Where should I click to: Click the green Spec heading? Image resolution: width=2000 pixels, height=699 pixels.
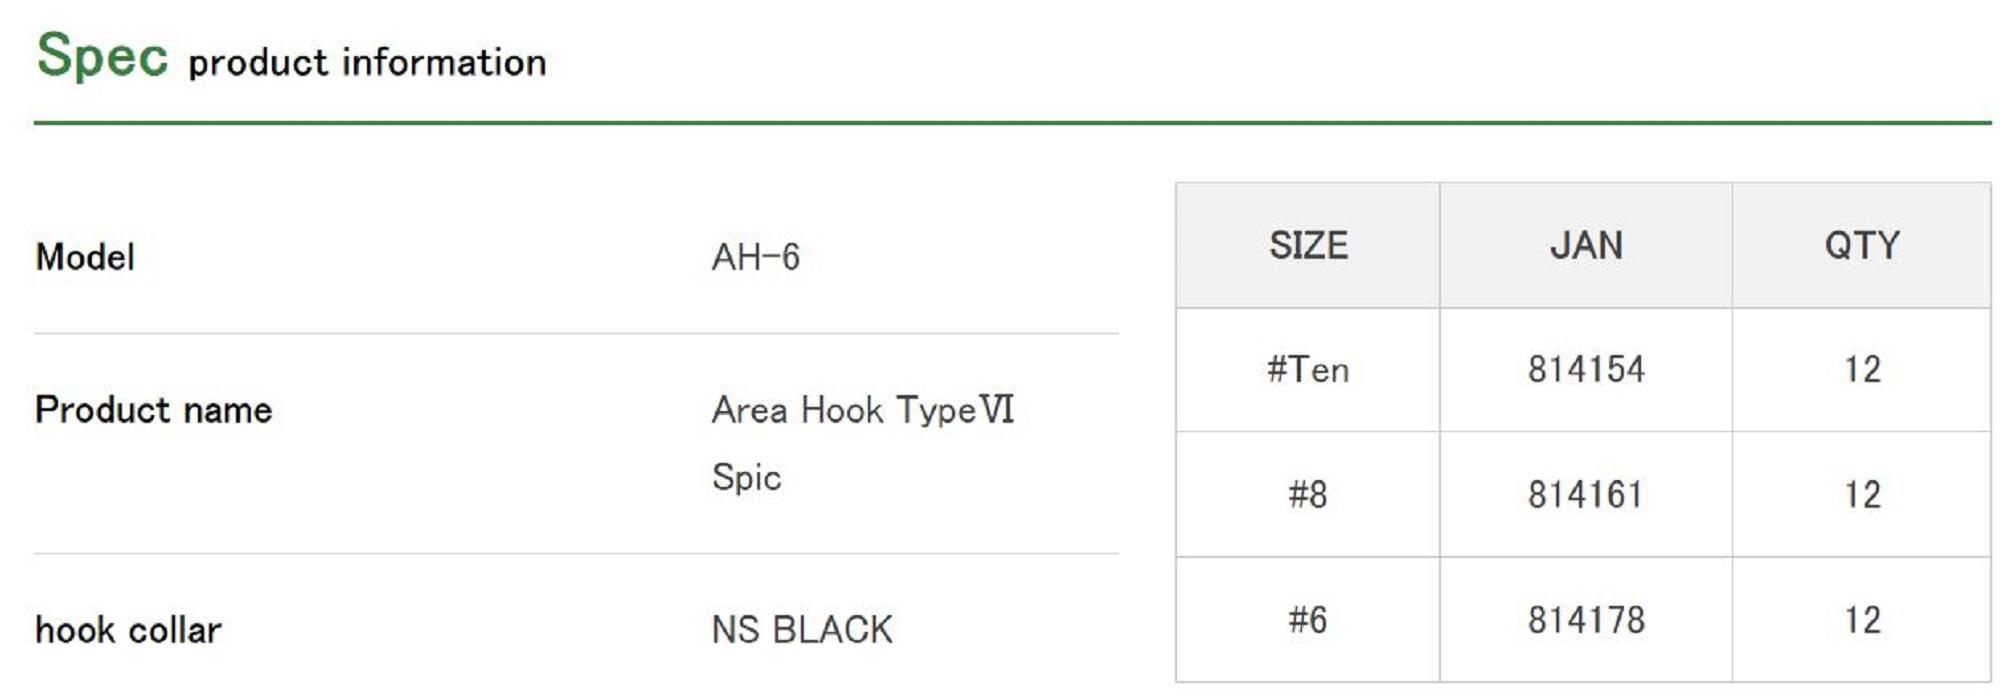(102, 55)
